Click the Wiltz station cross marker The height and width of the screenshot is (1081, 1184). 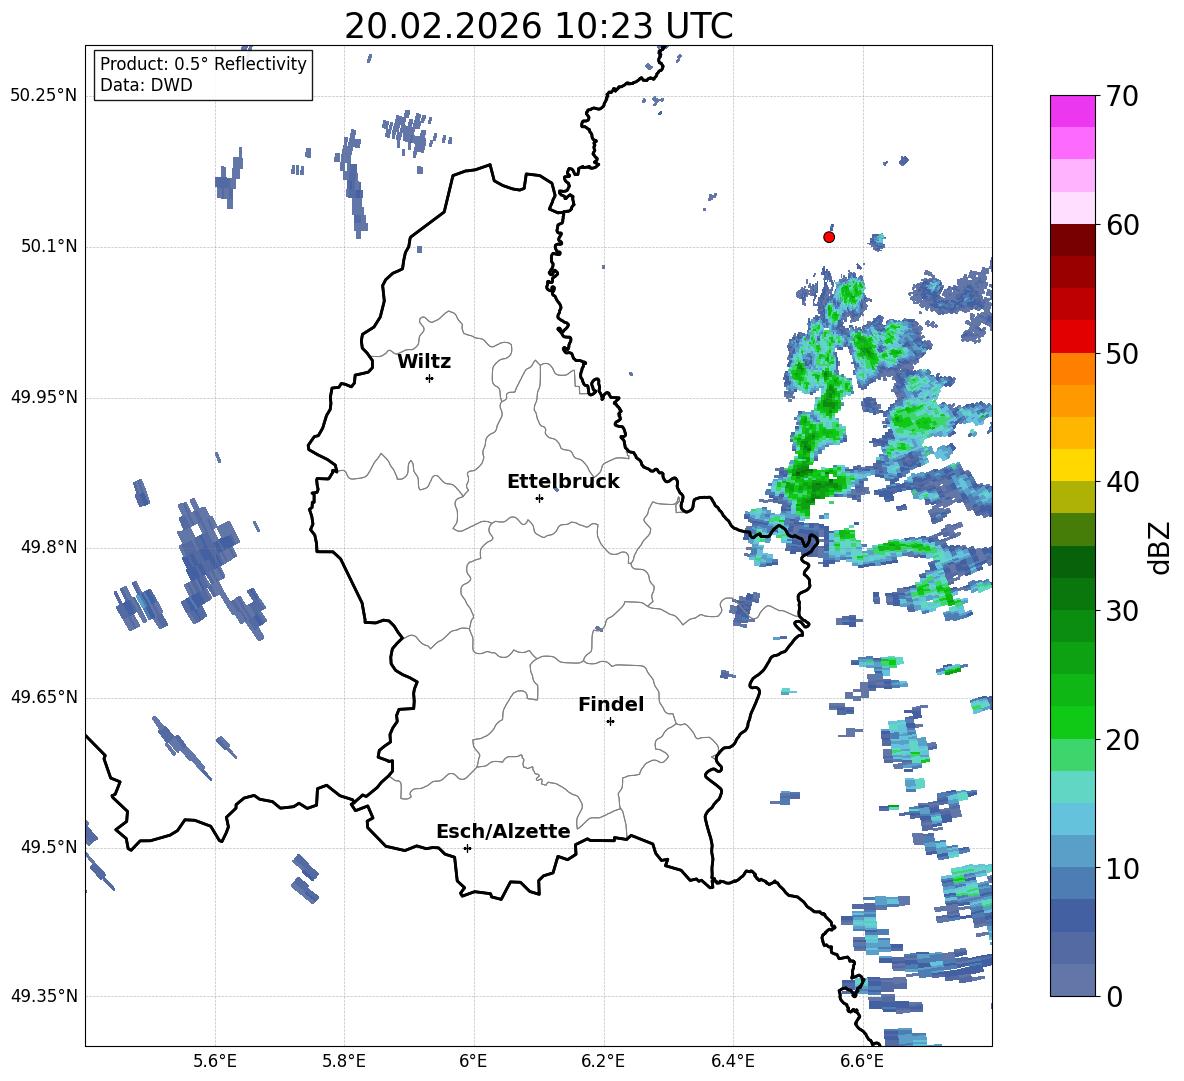(x=430, y=378)
